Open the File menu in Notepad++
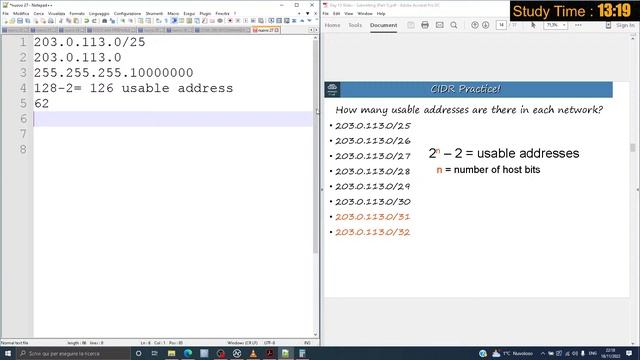Image resolution: width=640 pixels, height=360 pixels. 5,13
